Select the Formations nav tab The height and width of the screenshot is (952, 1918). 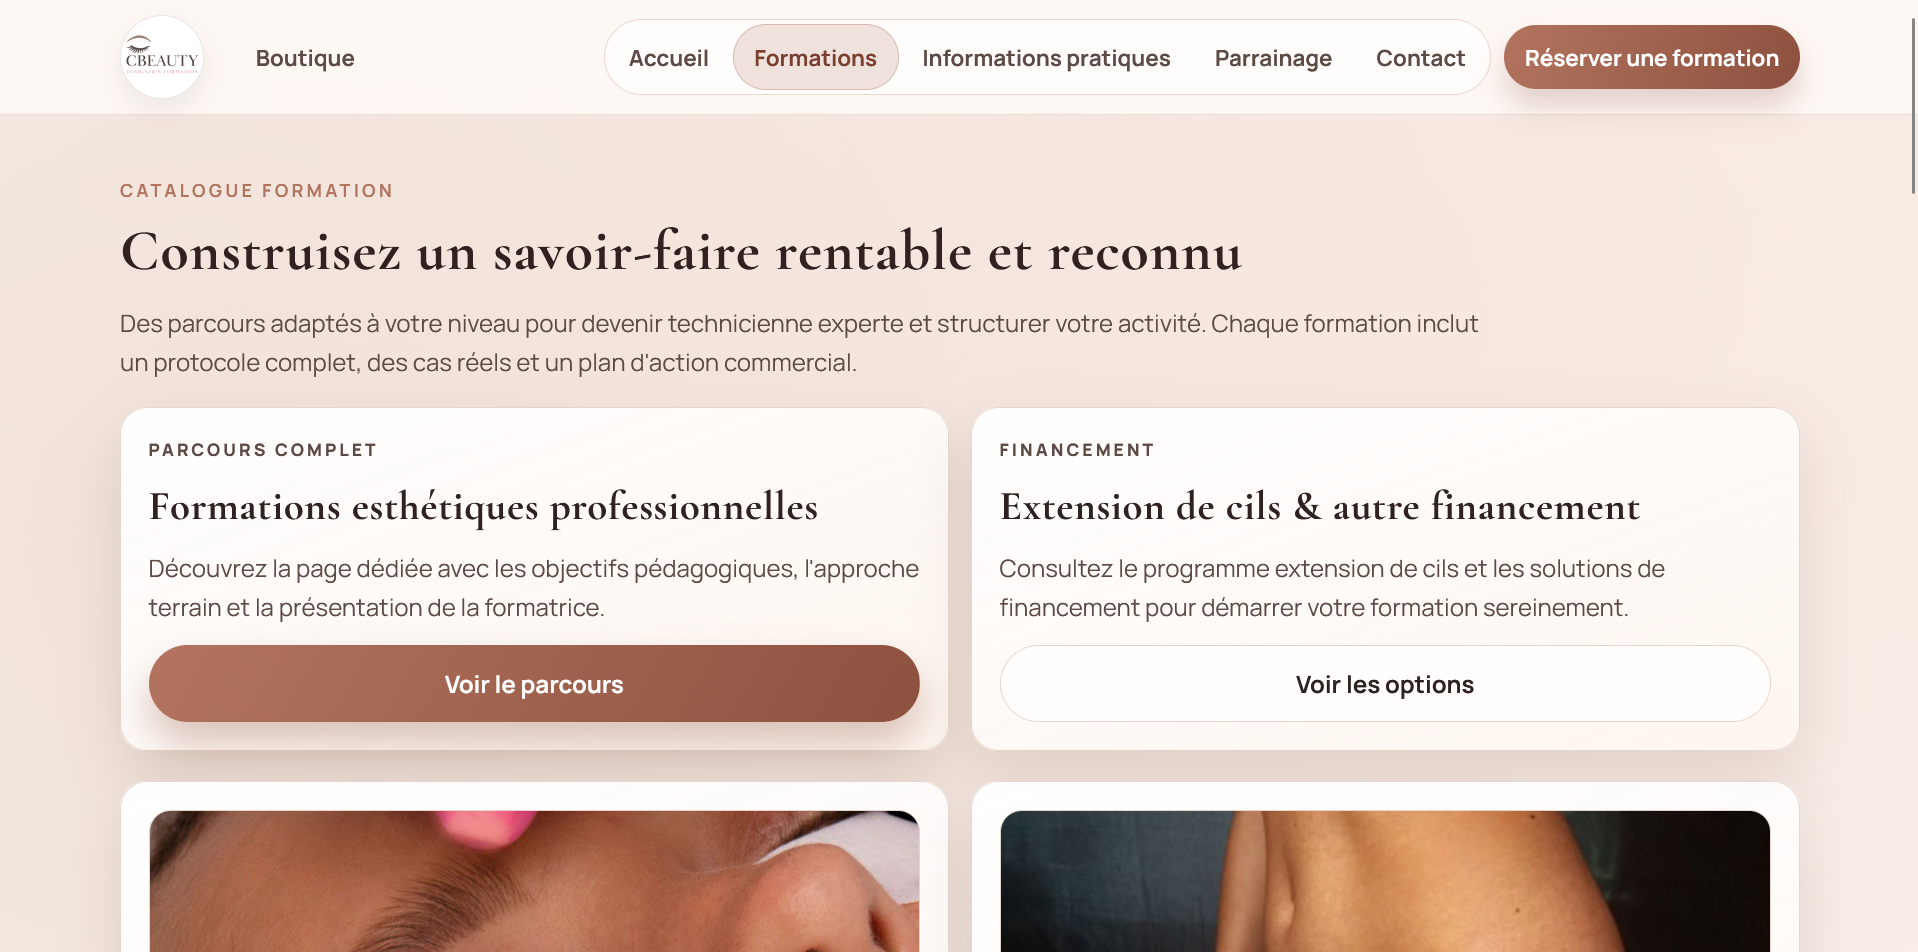(x=815, y=58)
